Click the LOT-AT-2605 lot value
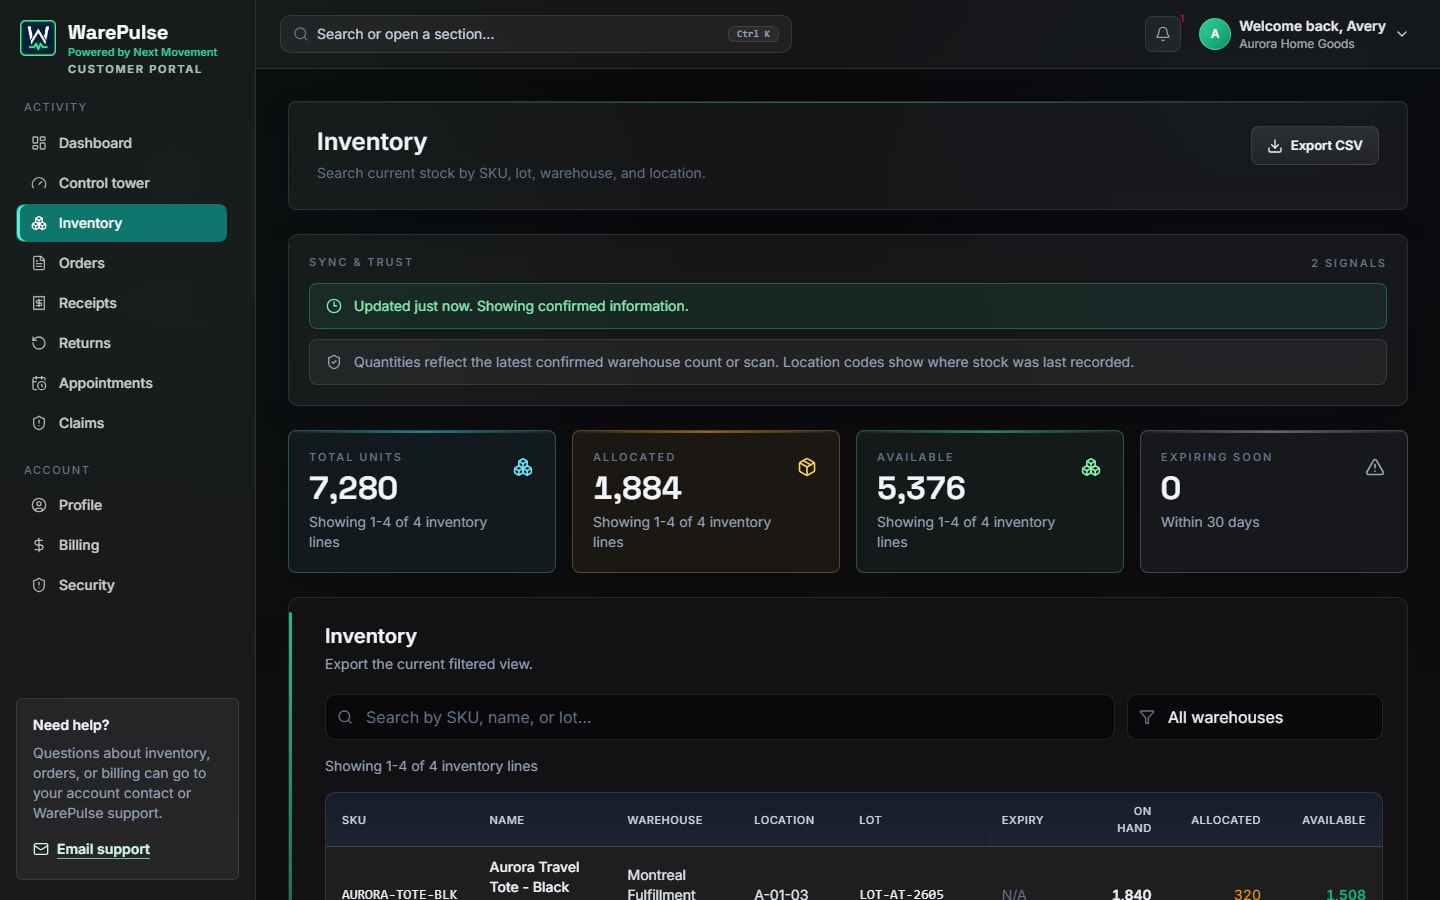Image resolution: width=1440 pixels, height=900 pixels. tap(902, 894)
